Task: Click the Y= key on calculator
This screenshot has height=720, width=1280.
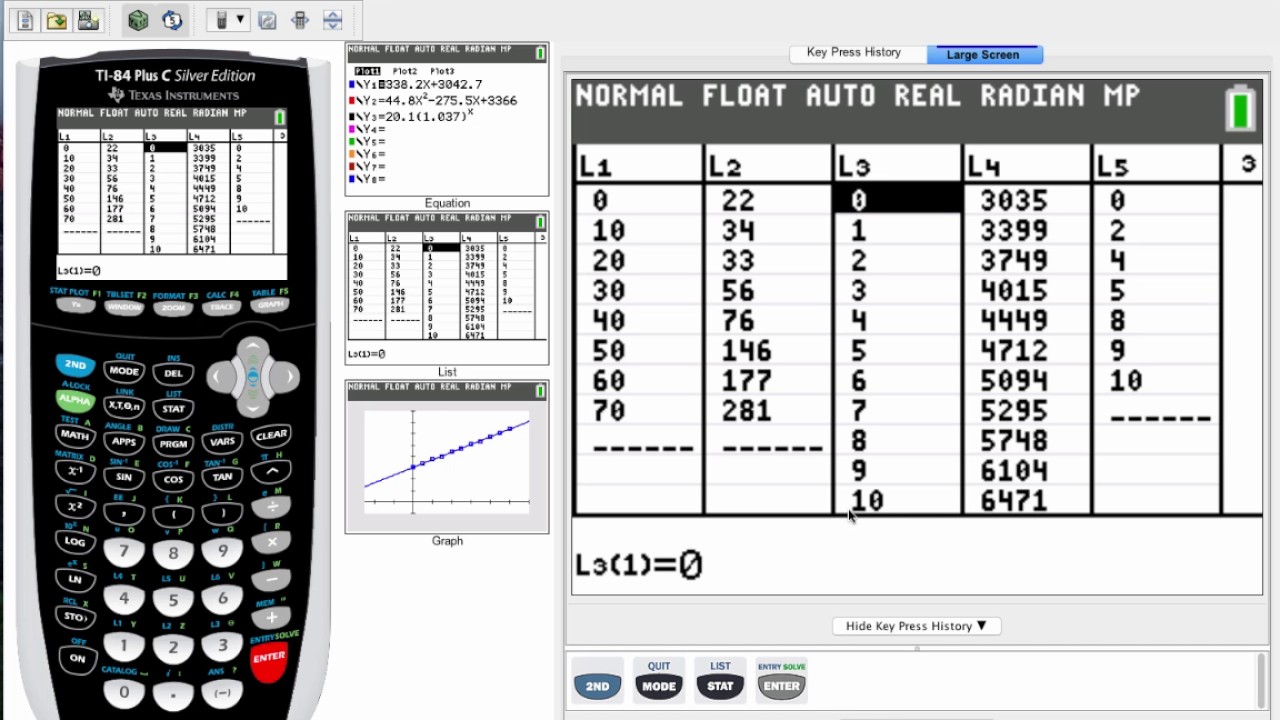Action: [76, 304]
